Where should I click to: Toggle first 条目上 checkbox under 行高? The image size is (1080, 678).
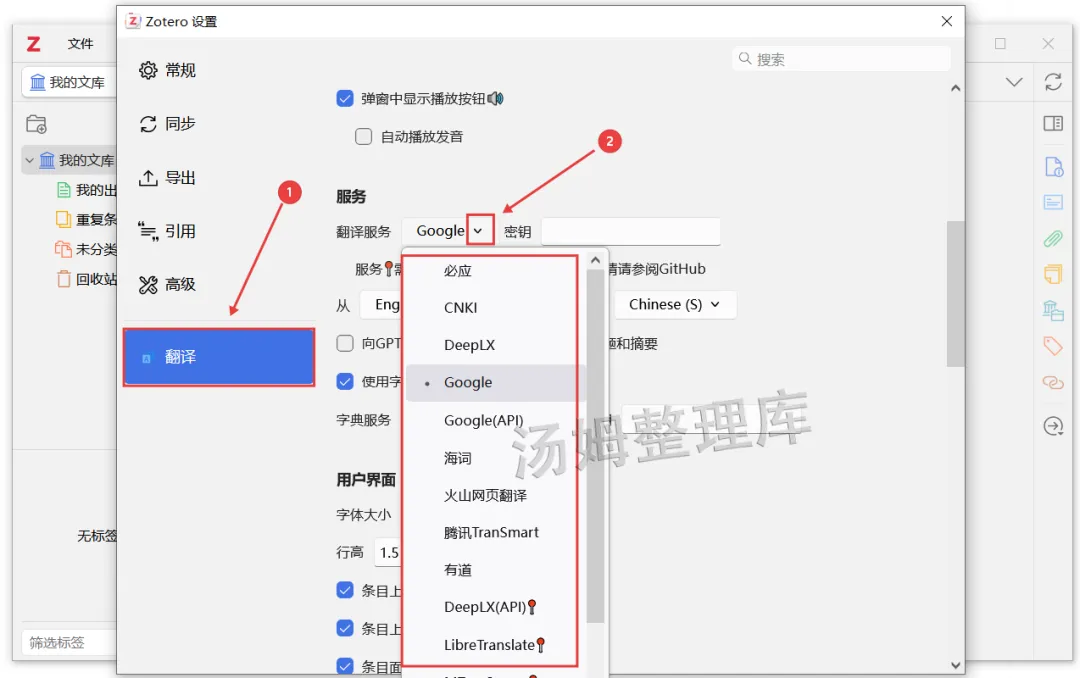click(x=345, y=590)
